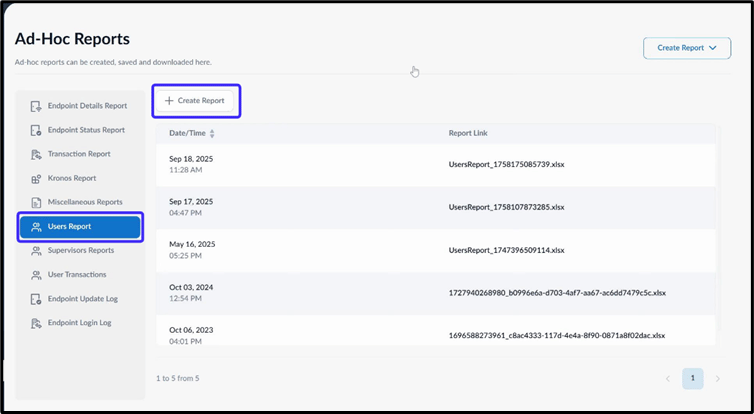The image size is (754, 414).
Task: Click the Miscellaneous Reports icon
Action: tap(36, 202)
